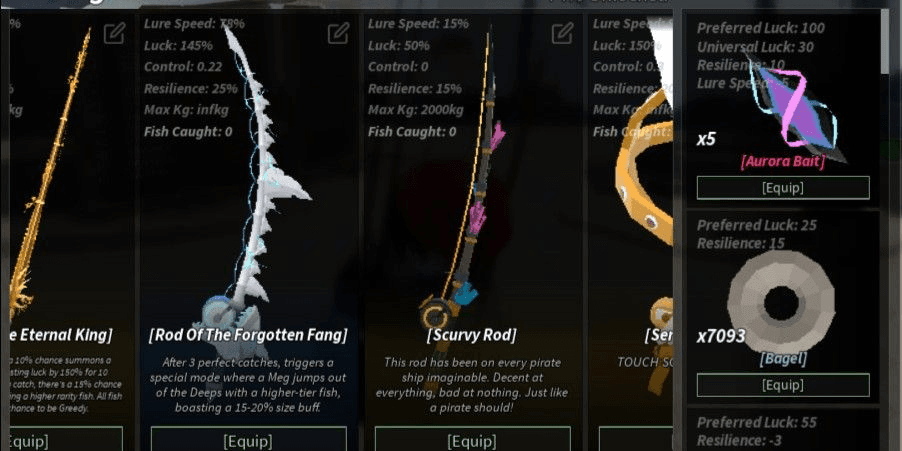The width and height of the screenshot is (902, 451).
Task: Equip the Eternal King rod
Action: point(66,440)
